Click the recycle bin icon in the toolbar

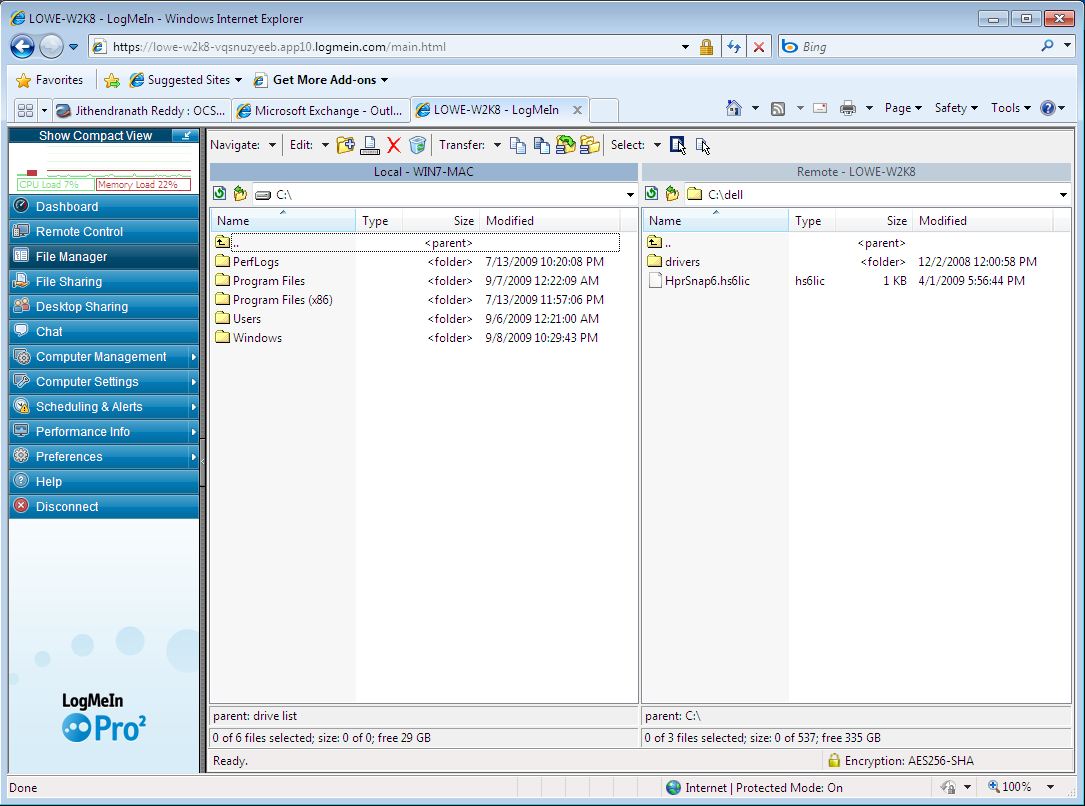click(x=418, y=145)
